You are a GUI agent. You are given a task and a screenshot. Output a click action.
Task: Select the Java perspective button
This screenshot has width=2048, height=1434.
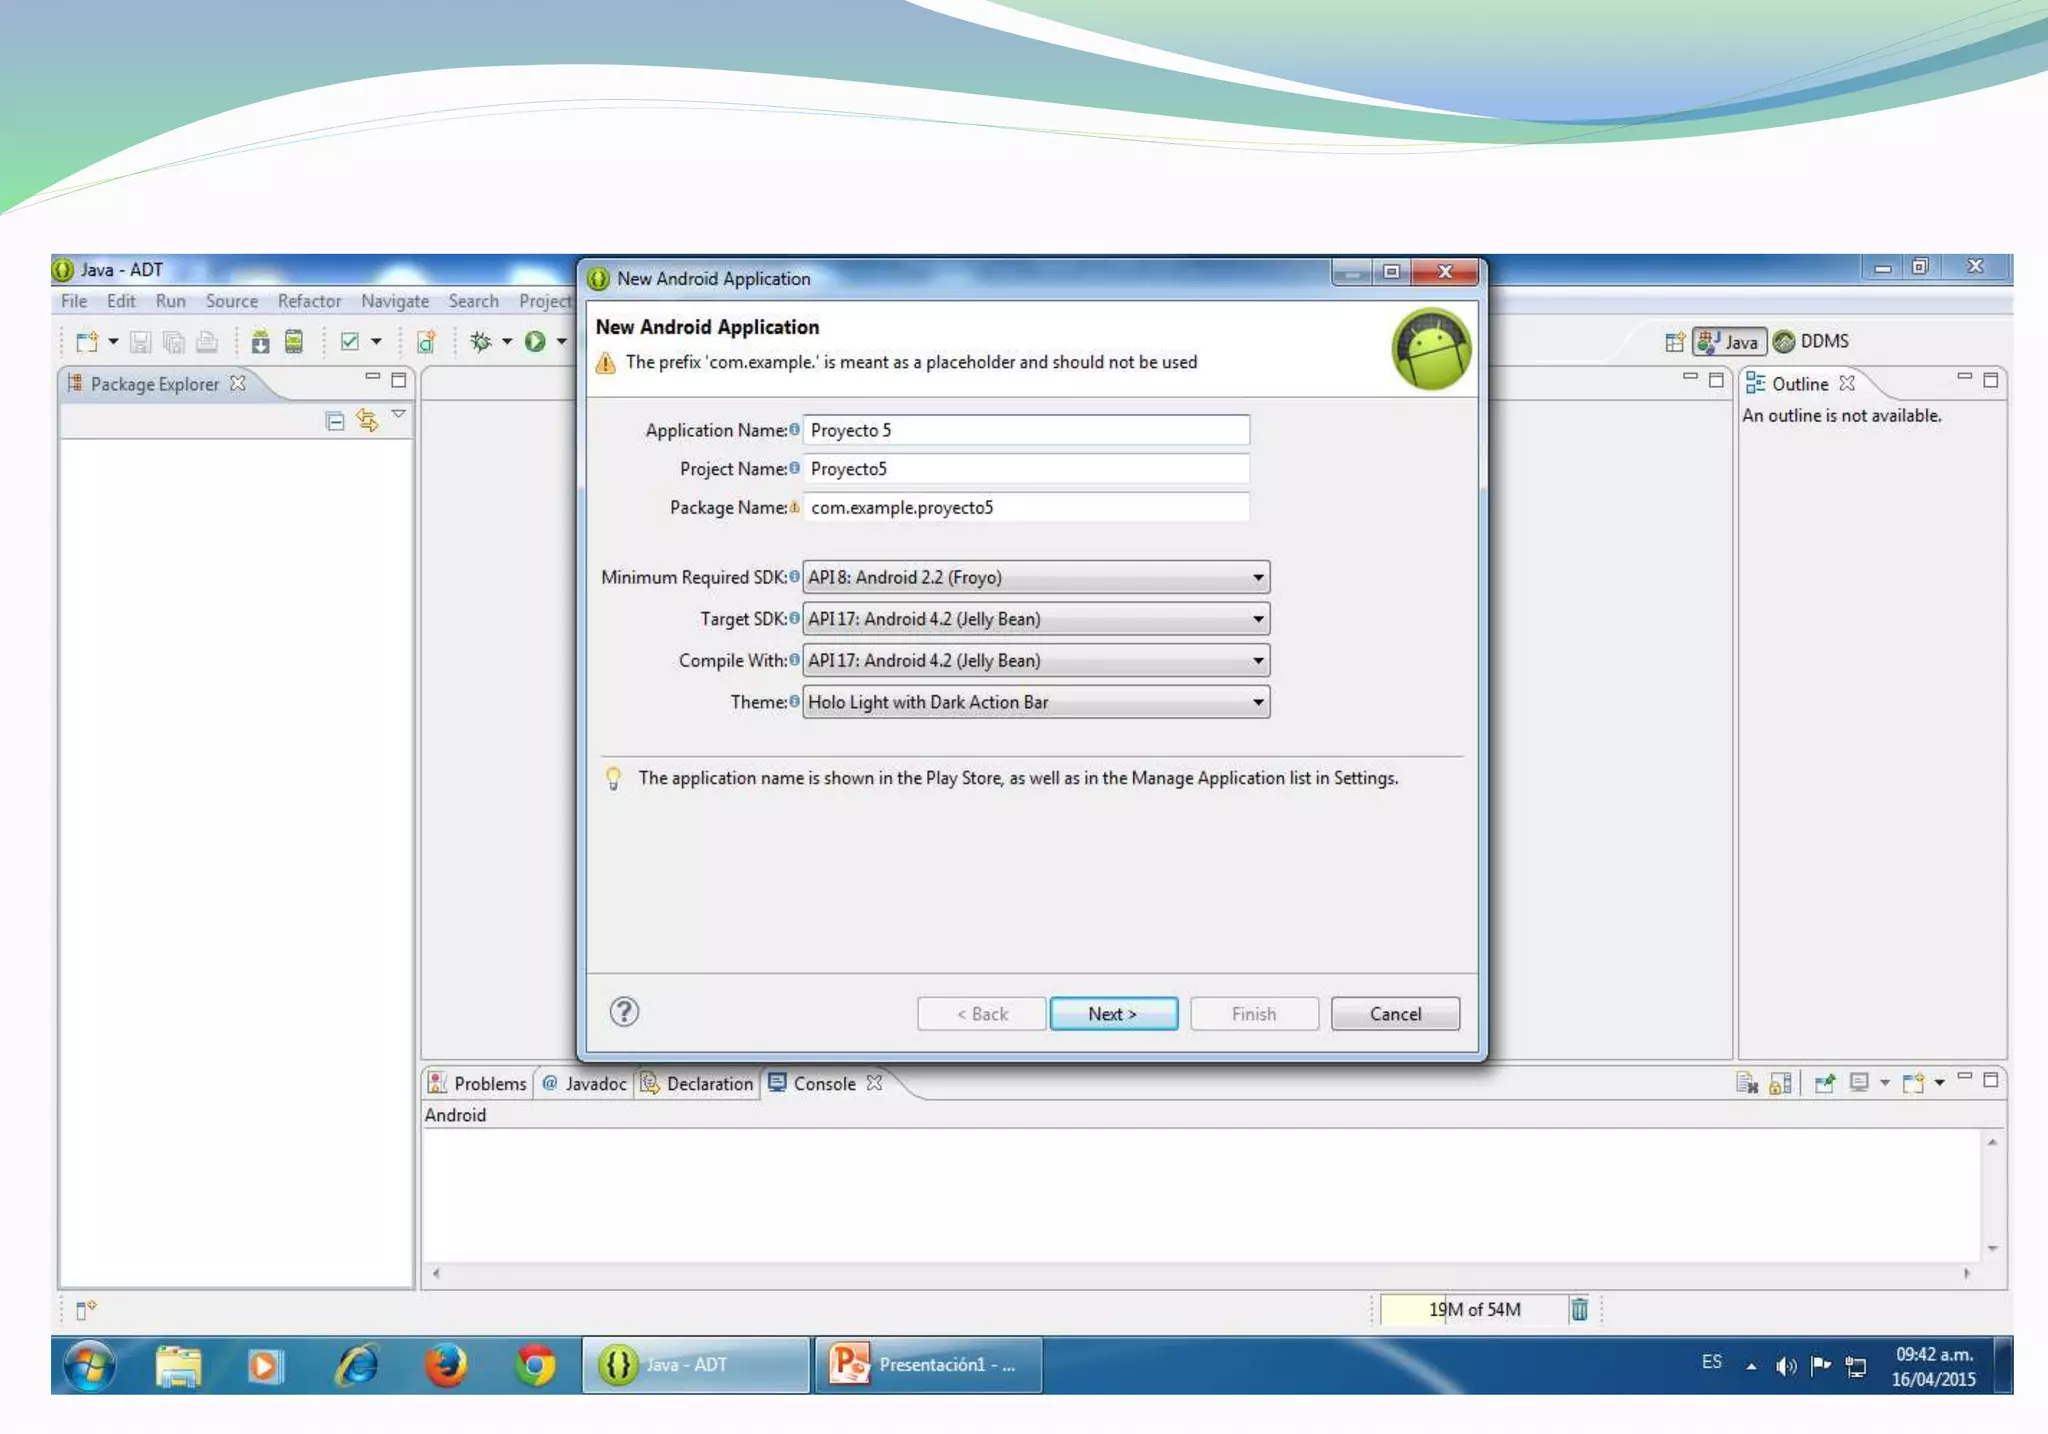coord(1729,342)
